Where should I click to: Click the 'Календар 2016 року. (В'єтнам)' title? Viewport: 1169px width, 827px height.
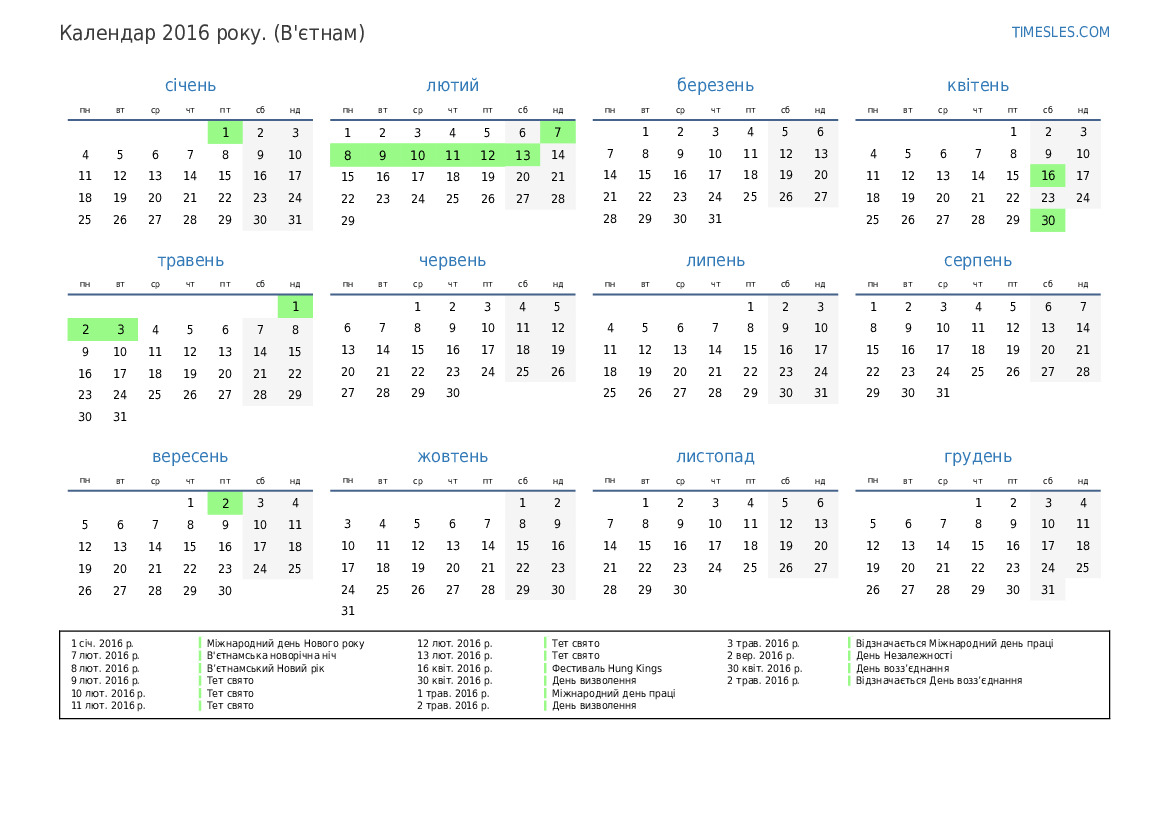(212, 34)
